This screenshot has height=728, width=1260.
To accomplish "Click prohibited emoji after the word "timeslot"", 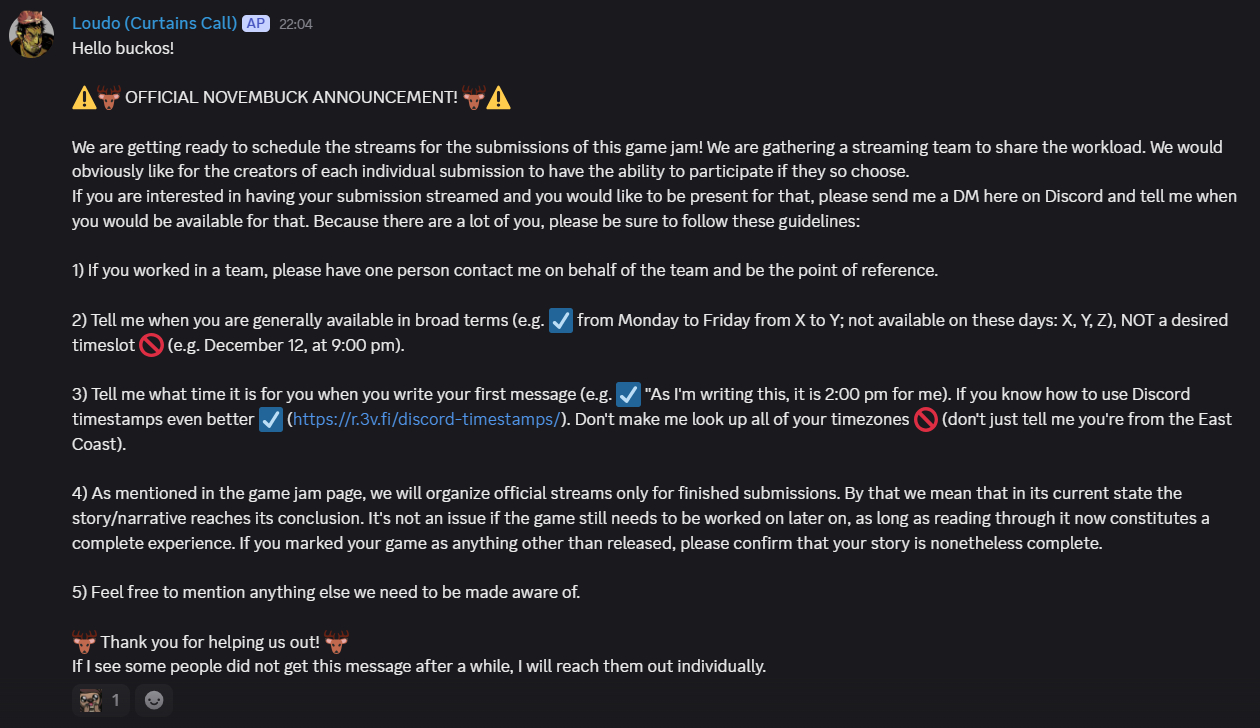I will pyautogui.click(x=151, y=346).
